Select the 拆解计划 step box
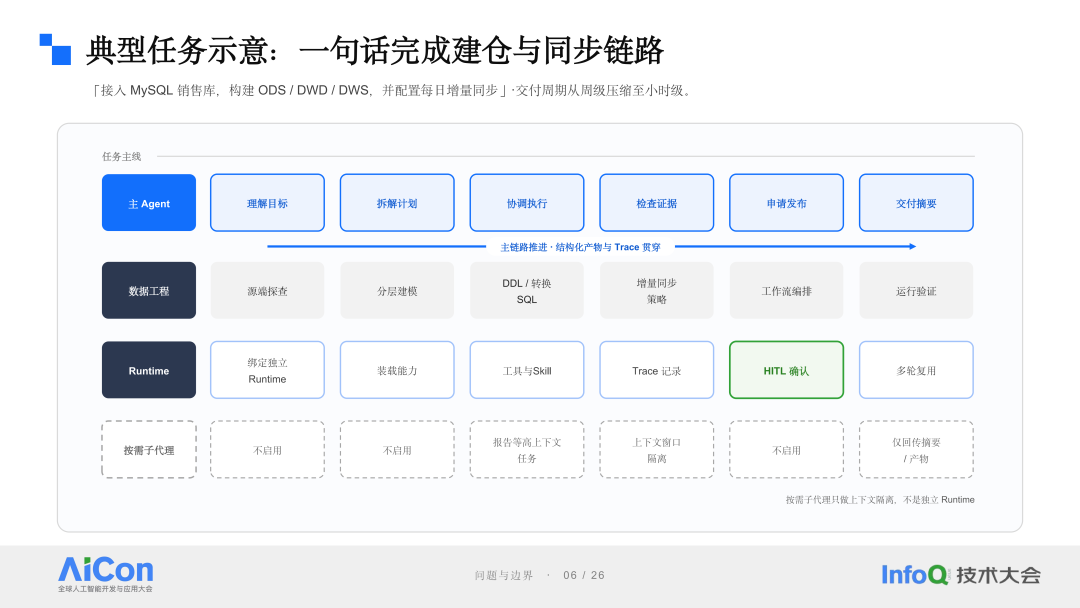1080x608 pixels. click(397, 202)
